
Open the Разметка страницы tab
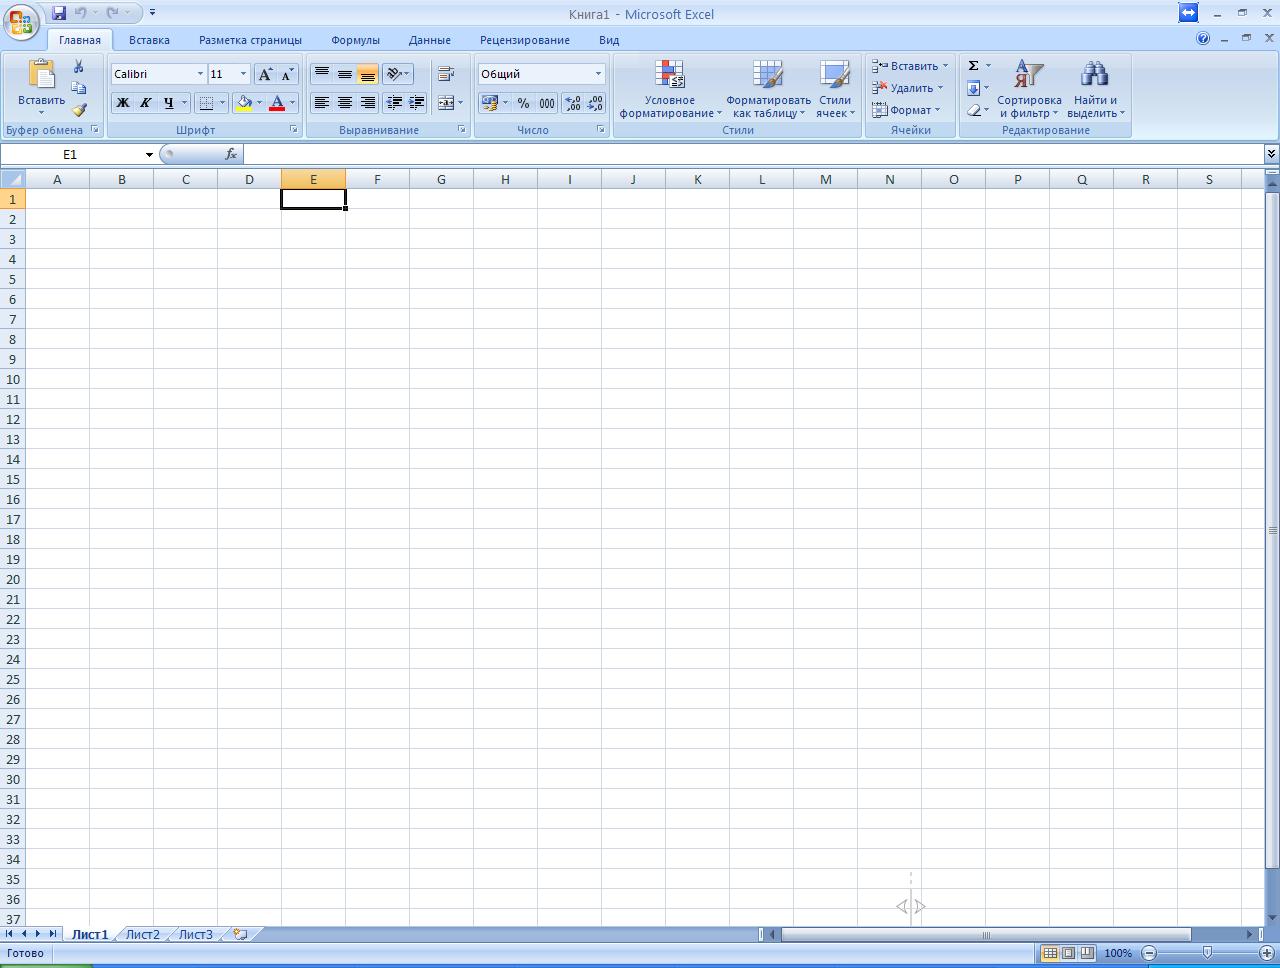[250, 40]
